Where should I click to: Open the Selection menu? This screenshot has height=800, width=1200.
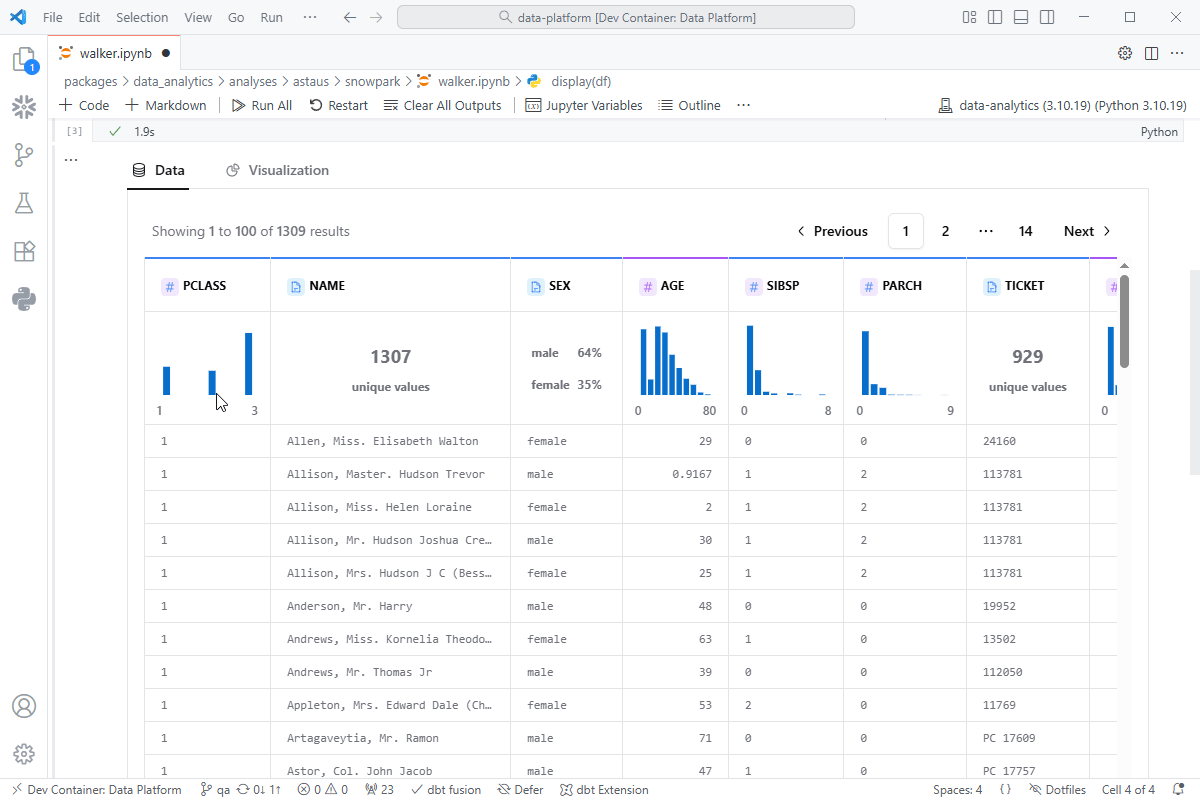click(142, 17)
